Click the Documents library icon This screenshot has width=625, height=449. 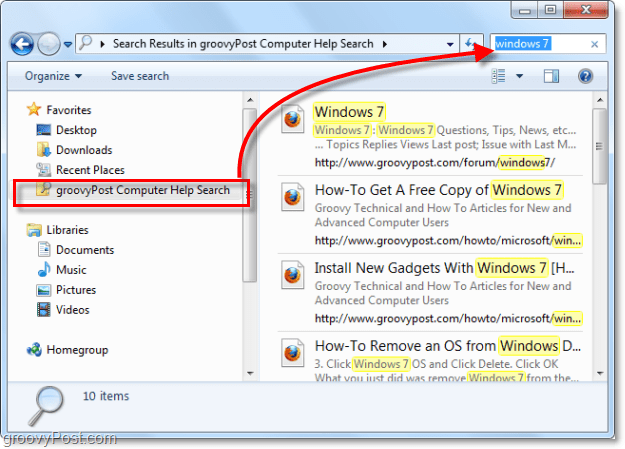pyautogui.click(x=44, y=249)
